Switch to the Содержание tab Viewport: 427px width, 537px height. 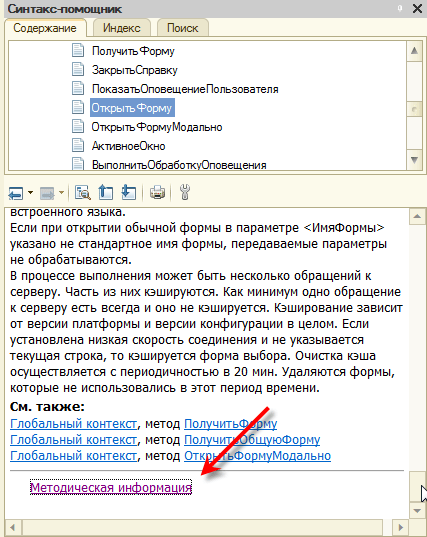tap(45, 28)
